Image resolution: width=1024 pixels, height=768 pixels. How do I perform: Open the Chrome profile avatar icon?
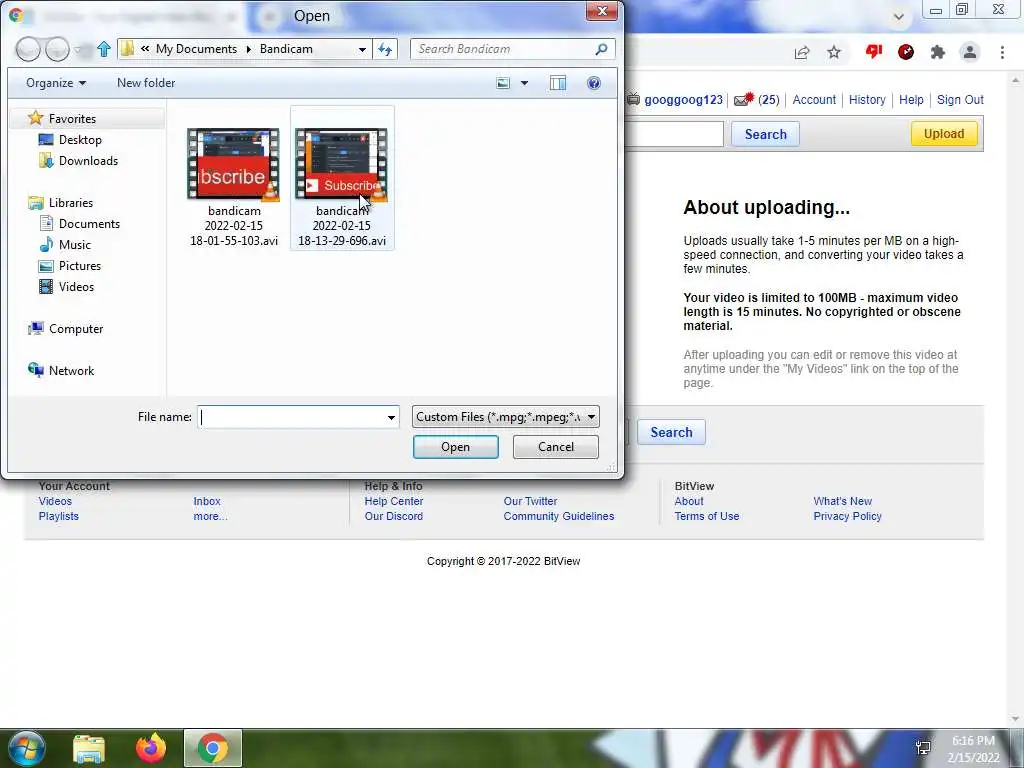(970, 52)
